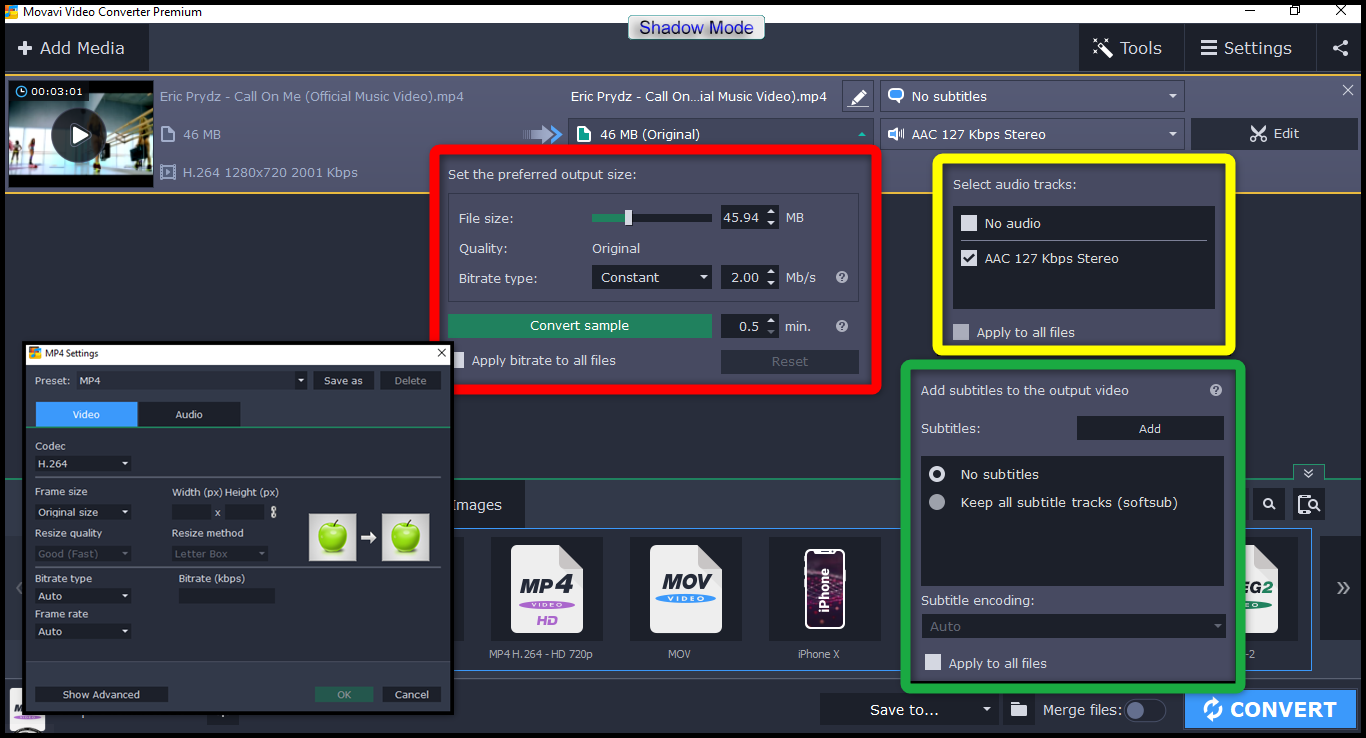Open the Save to... dropdown
The height and width of the screenshot is (738, 1366).
coord(910,709)
